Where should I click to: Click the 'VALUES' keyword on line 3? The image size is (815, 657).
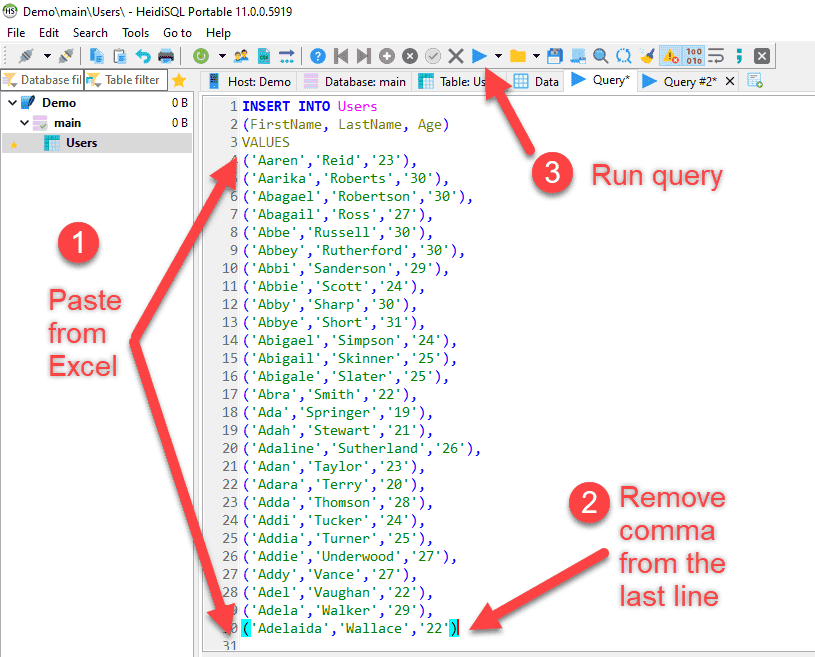(x=266, y=142)
